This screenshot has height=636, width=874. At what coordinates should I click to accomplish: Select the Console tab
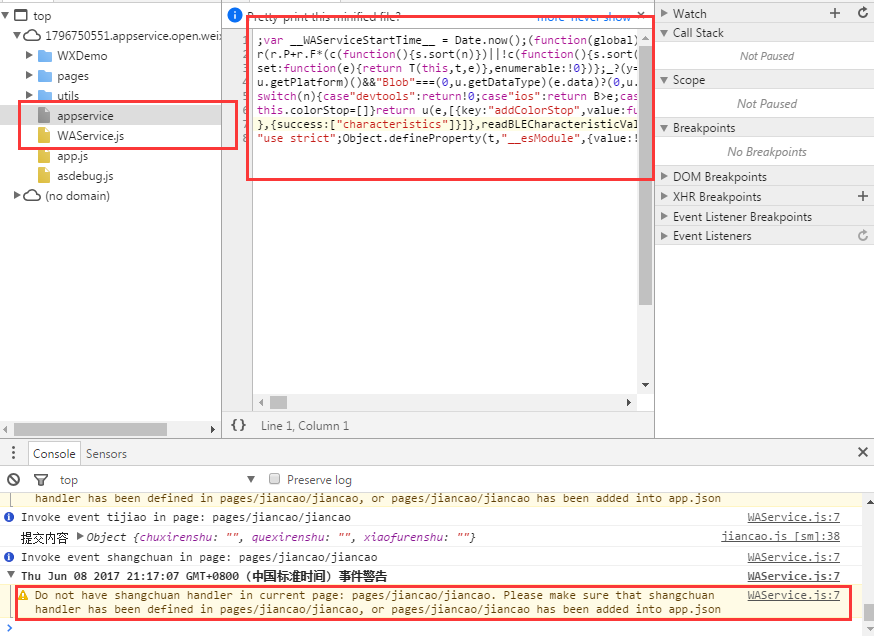[54, 454]
